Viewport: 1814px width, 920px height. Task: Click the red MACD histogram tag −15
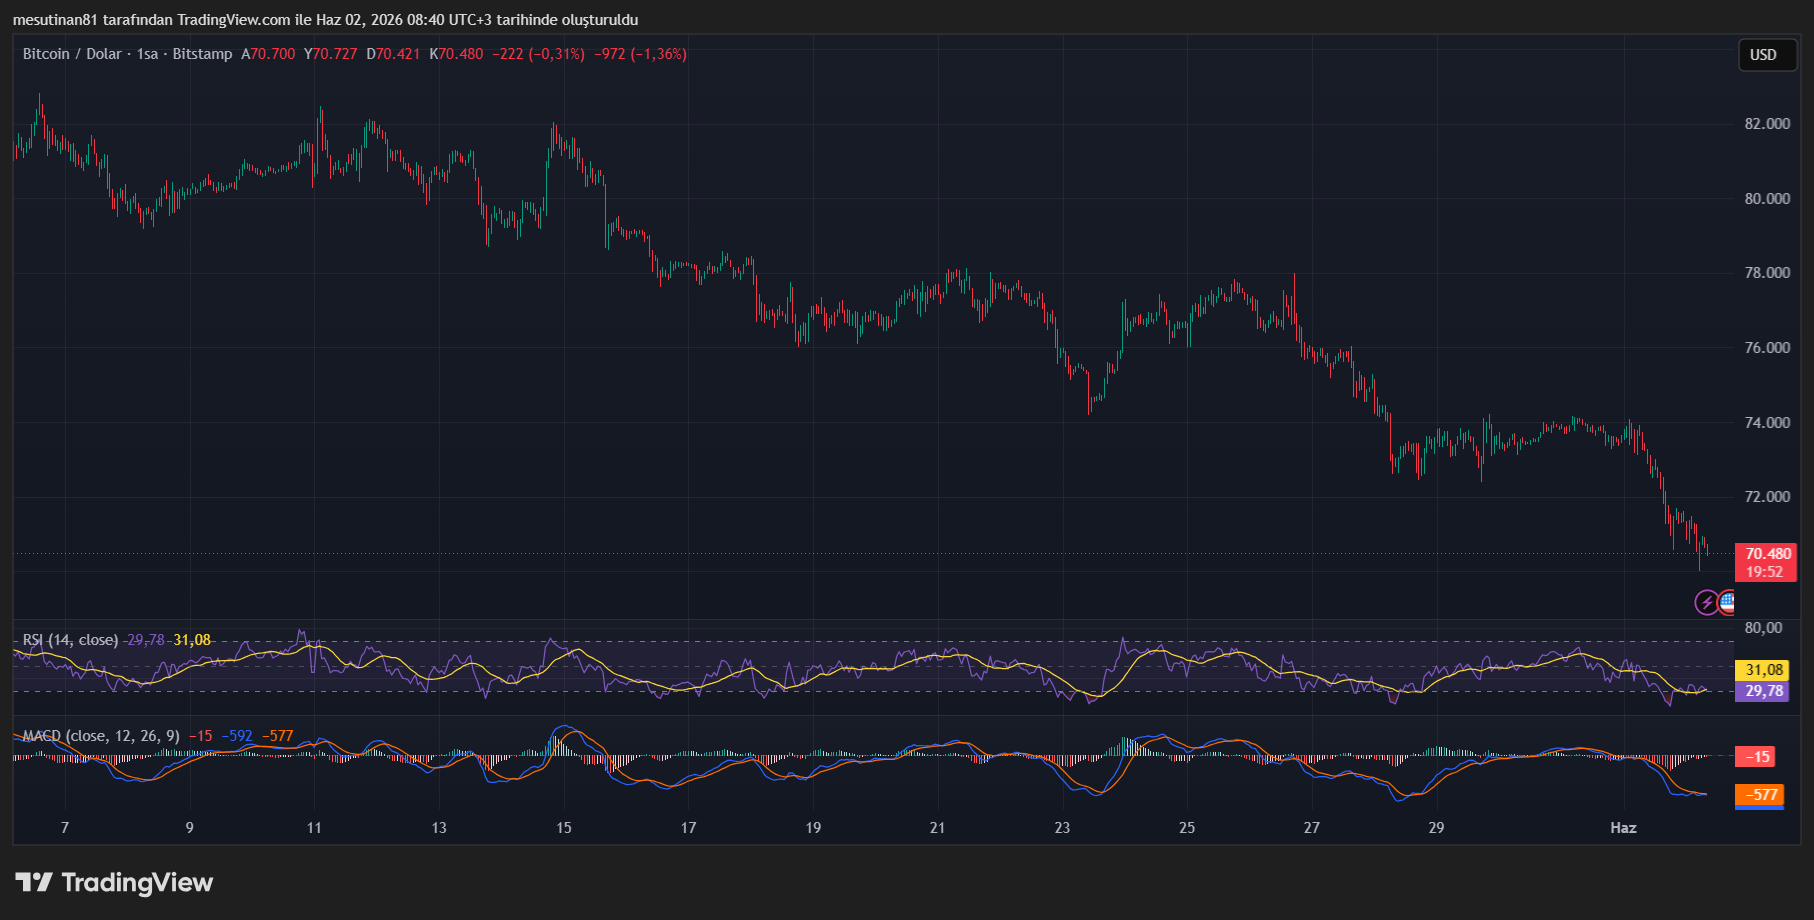(x=1757, y=757)
